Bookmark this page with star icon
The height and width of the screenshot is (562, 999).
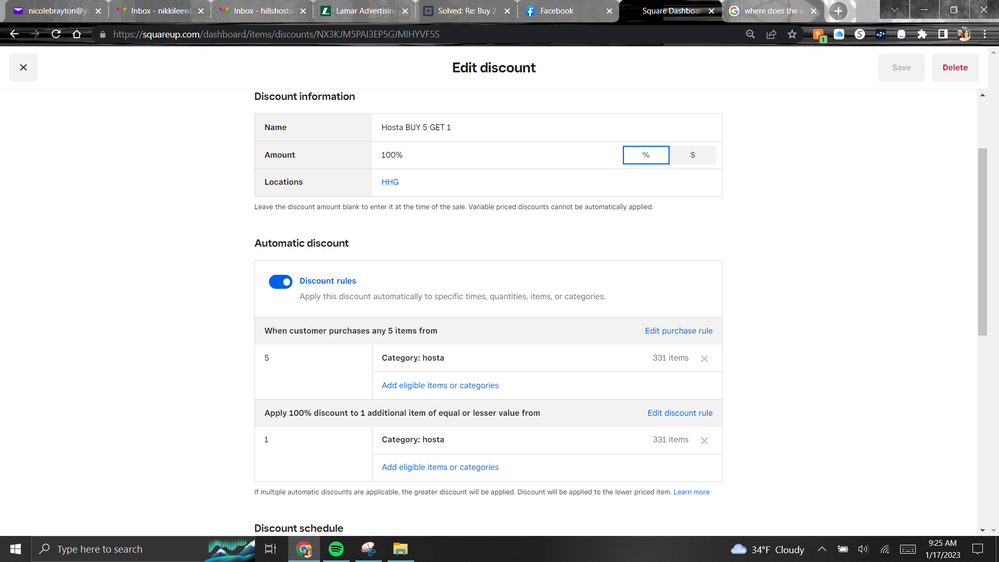pyautogui.click(x=792, y=34)
